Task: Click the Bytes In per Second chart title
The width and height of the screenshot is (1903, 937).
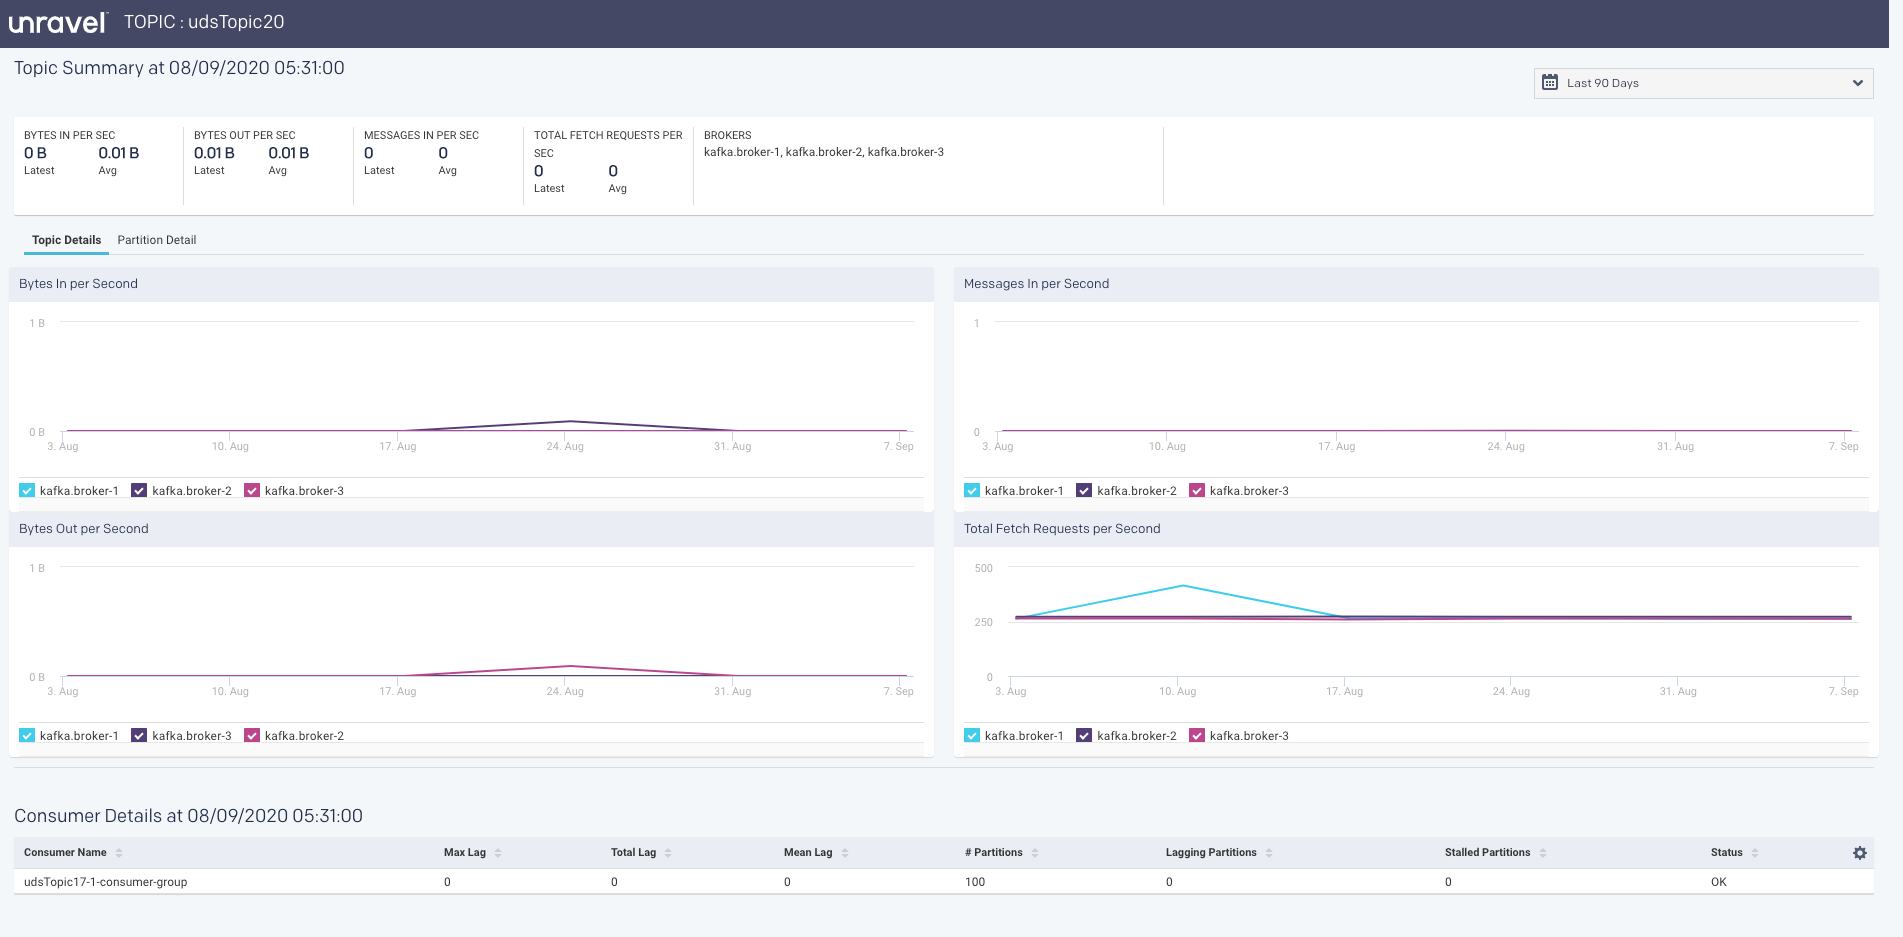Action: (x=78, y=284)
